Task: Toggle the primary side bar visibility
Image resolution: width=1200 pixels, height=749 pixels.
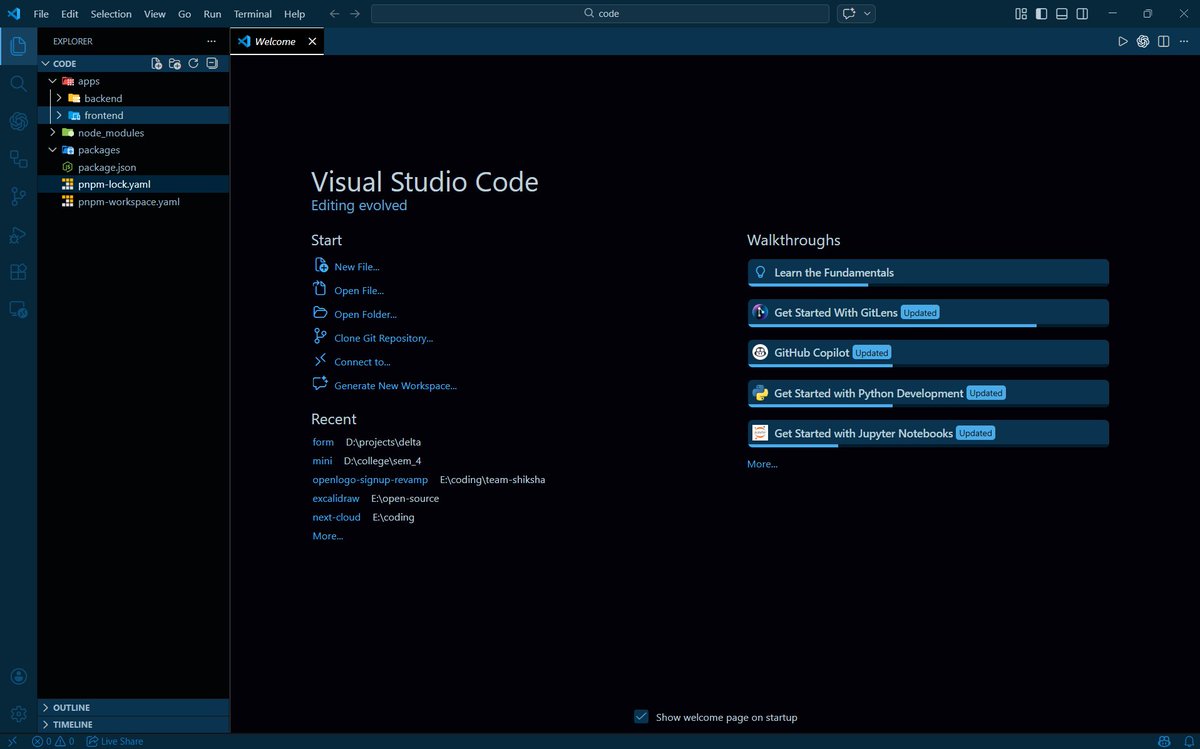Action: click(1041, 14)
